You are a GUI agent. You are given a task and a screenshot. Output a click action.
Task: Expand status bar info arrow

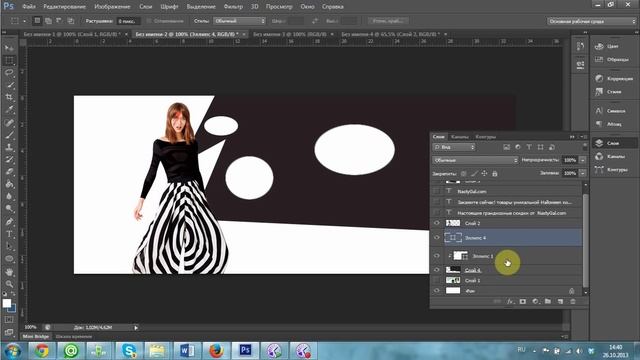point(136,327)
